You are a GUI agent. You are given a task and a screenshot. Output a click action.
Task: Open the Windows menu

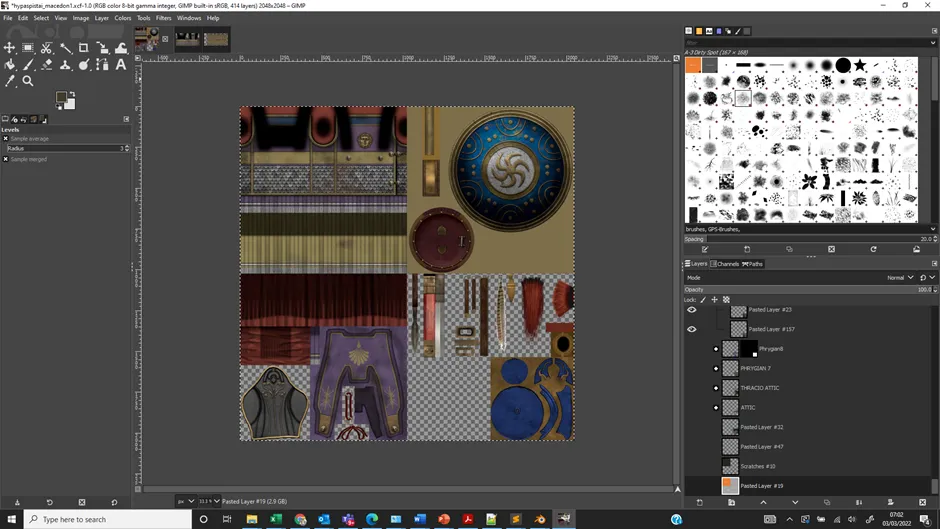click(189, 18)
